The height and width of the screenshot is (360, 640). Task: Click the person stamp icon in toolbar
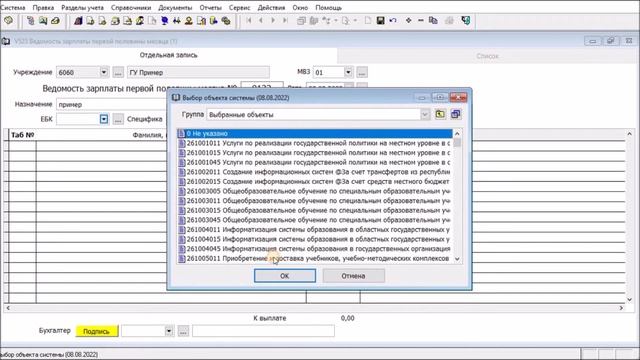pyautogui.click(x=189, y=20)
